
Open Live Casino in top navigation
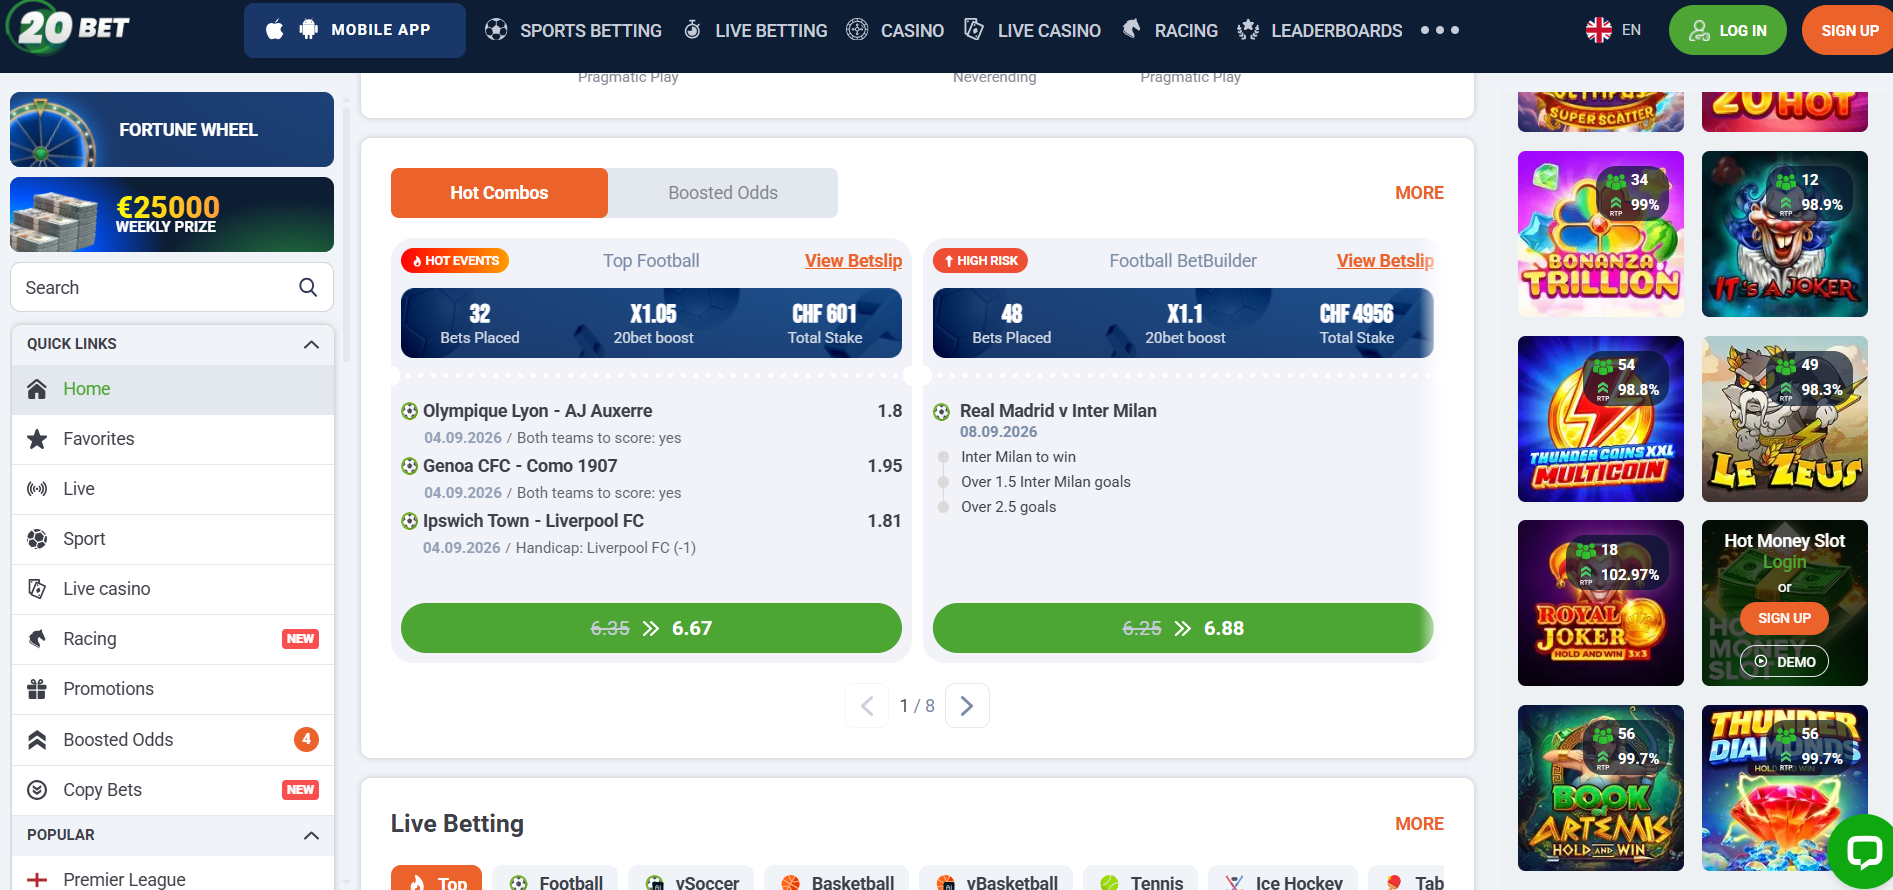pos(1032,30)
